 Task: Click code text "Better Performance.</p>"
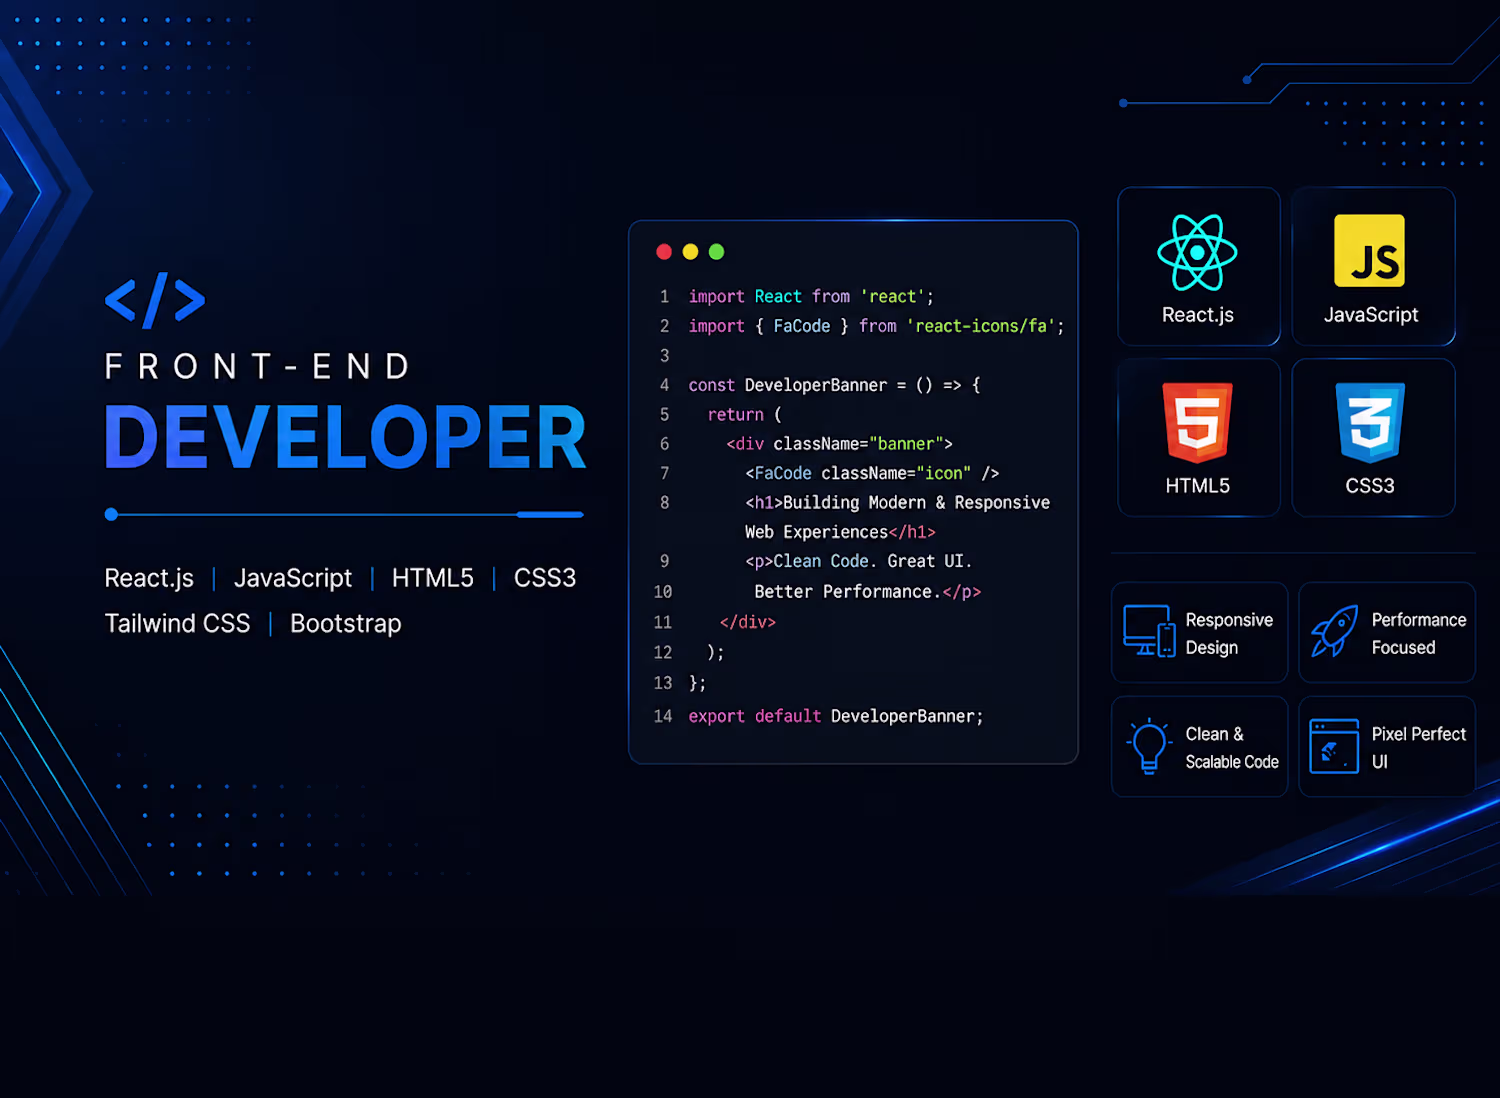point(868,592)
